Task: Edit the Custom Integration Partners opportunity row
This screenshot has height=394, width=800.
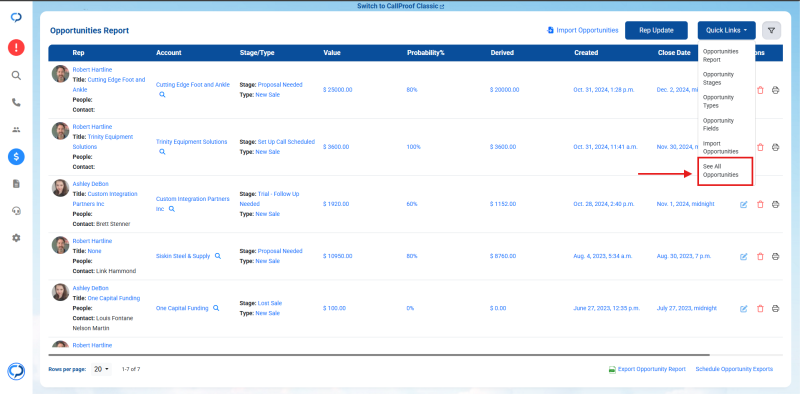Action: 743,204
